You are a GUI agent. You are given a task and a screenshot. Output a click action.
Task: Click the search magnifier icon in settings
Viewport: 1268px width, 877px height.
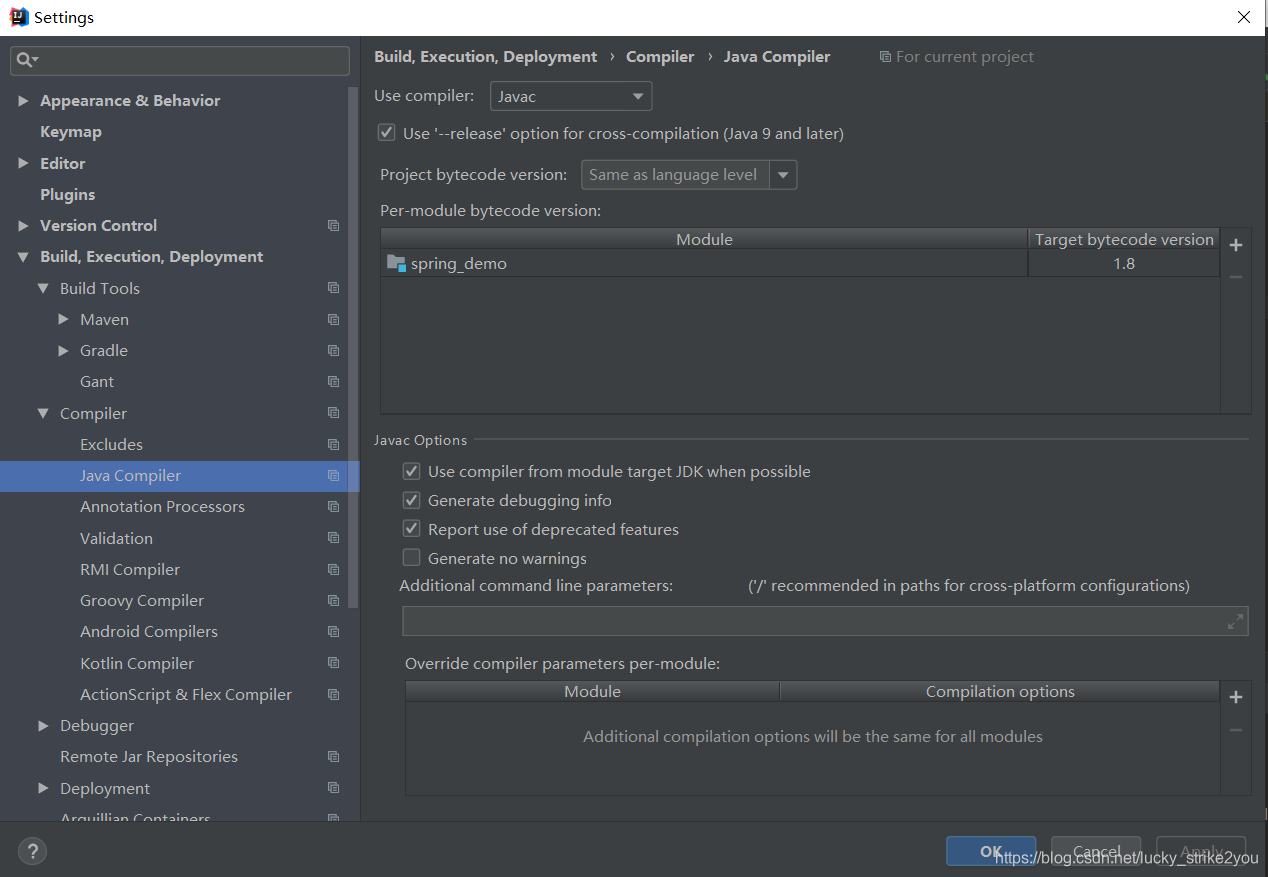pyautogui.click(x=24, y=60)
